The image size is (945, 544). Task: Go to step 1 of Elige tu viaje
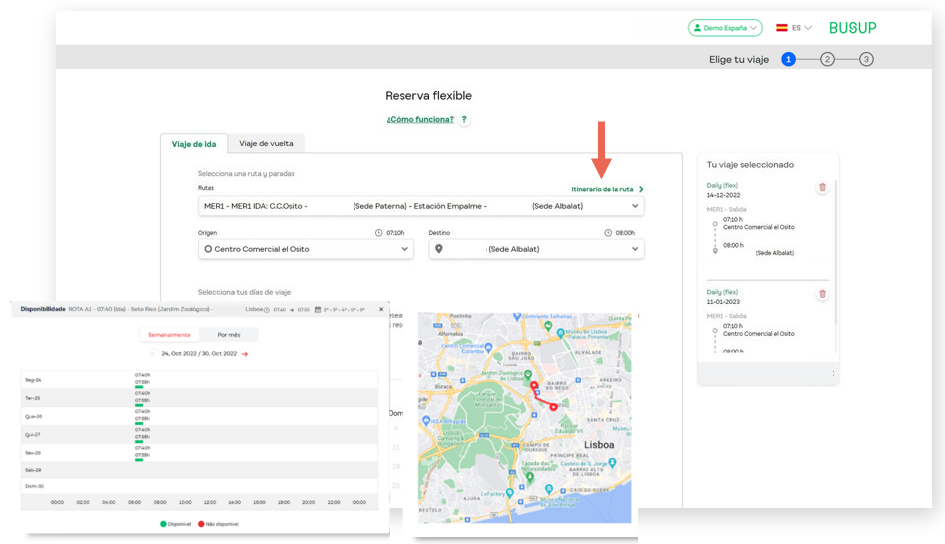click(788, 59)
